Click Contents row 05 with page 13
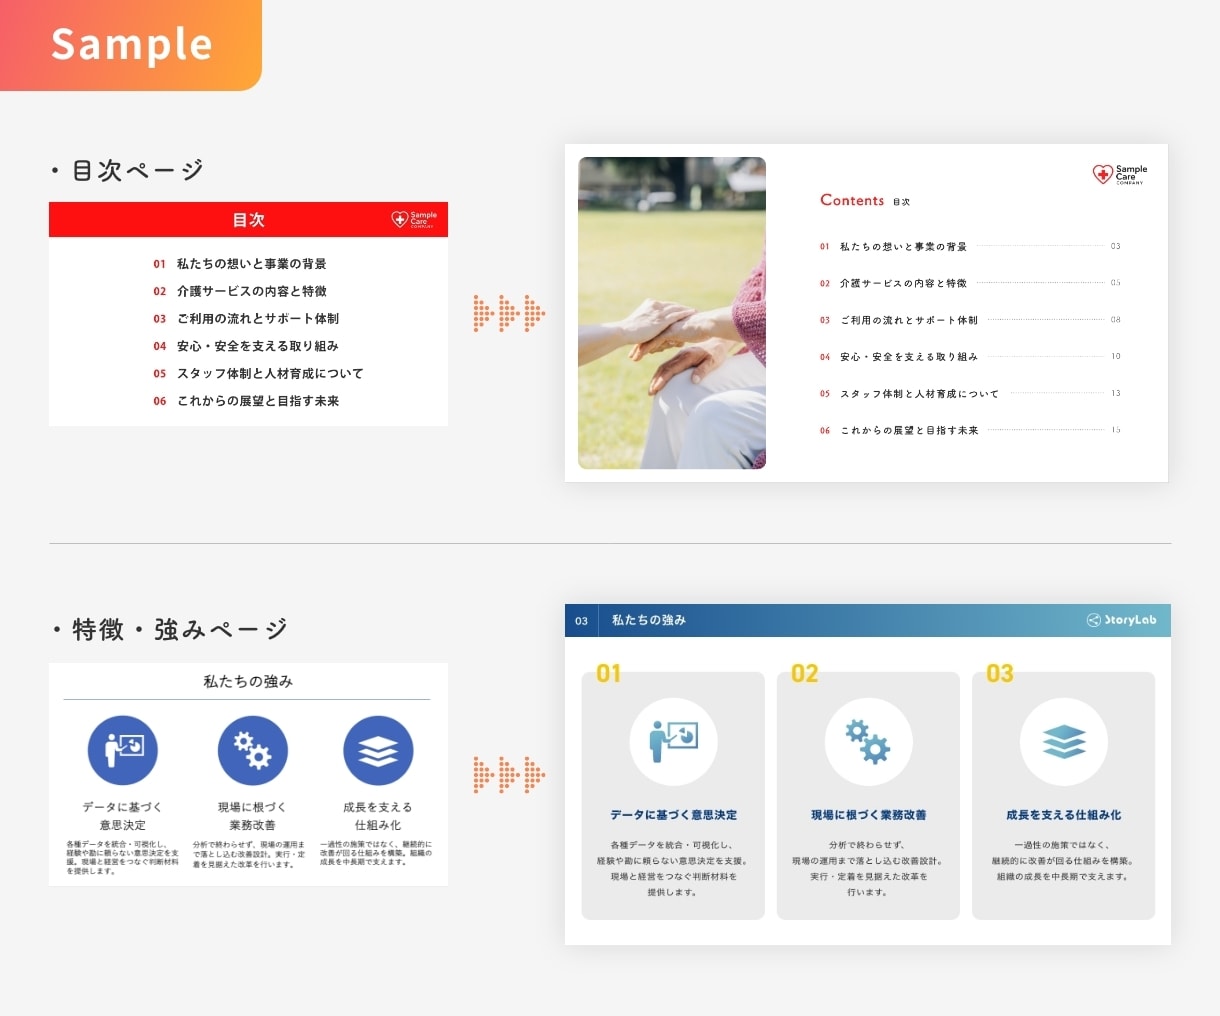Viewport: 1220px width, 1016px height. point(970,393)
